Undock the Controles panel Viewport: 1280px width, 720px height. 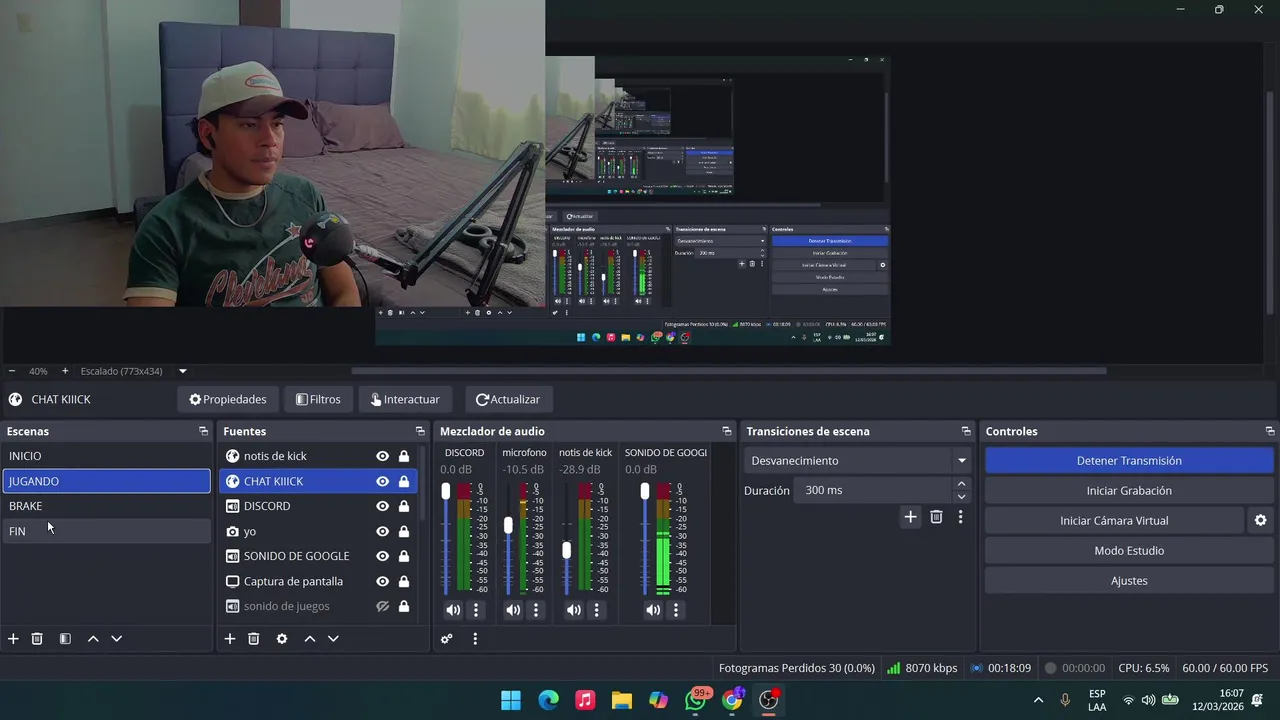(x=1270, y=431)
